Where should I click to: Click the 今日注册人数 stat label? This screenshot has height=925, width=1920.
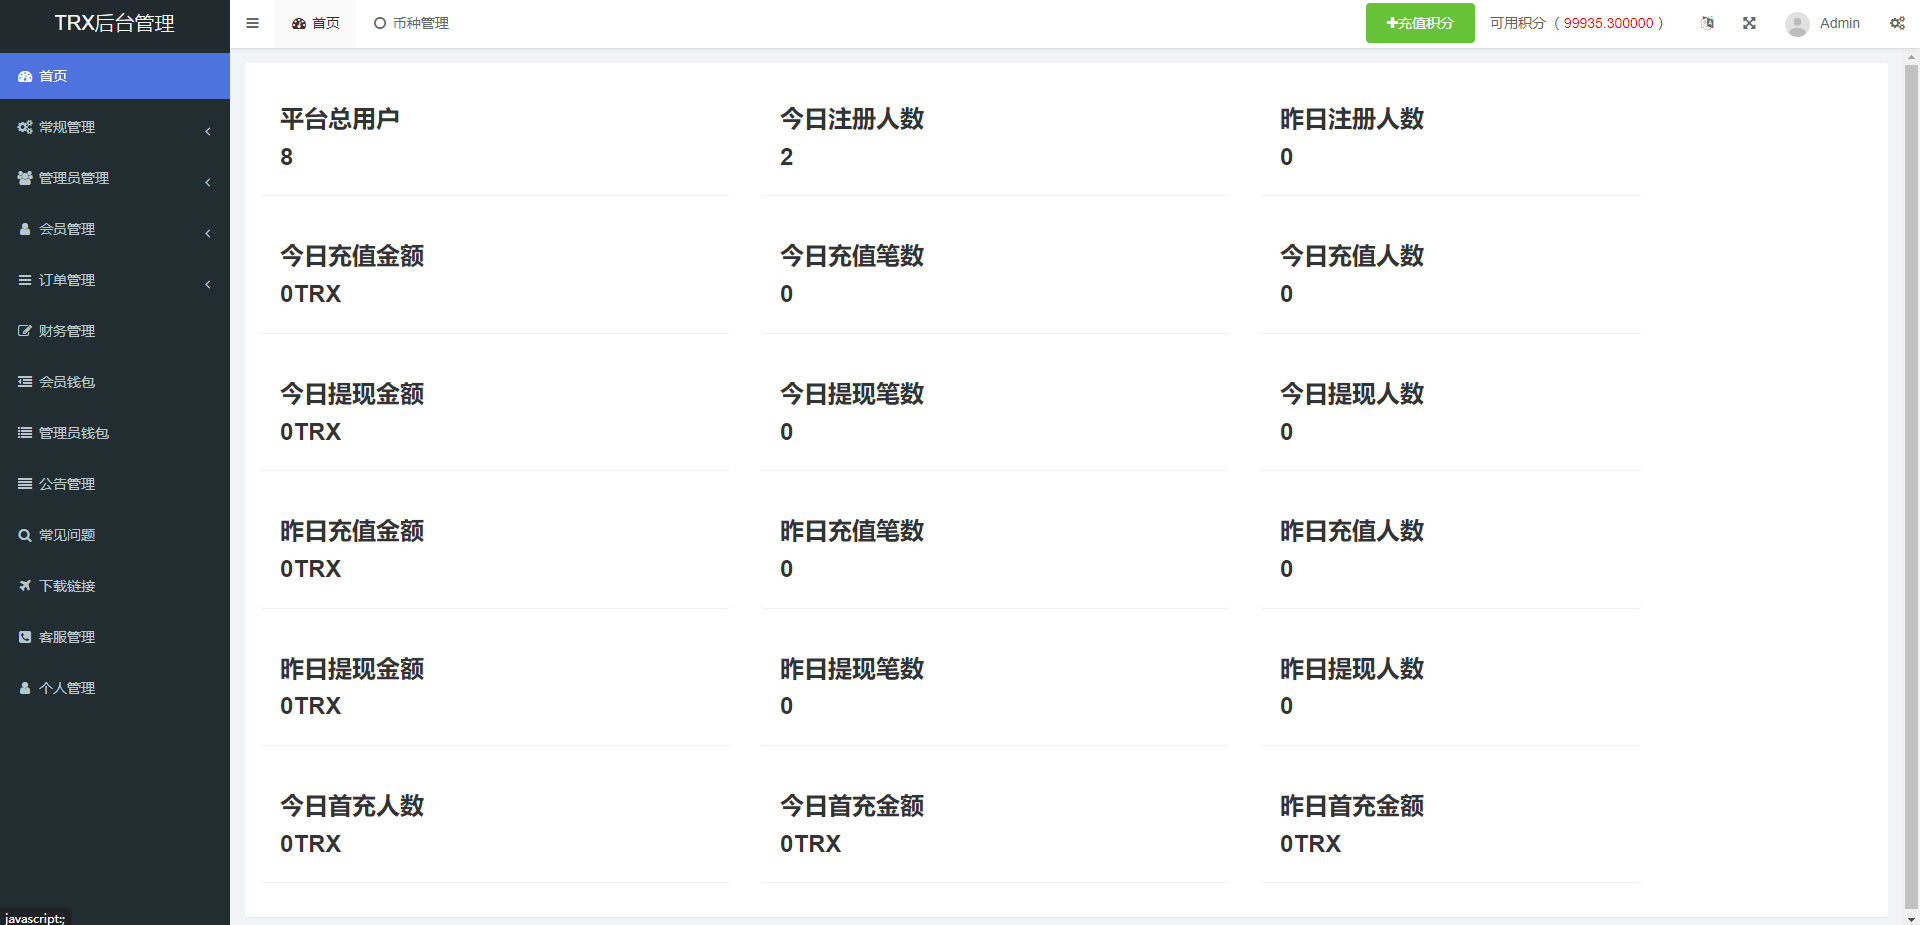coord(852,119)
